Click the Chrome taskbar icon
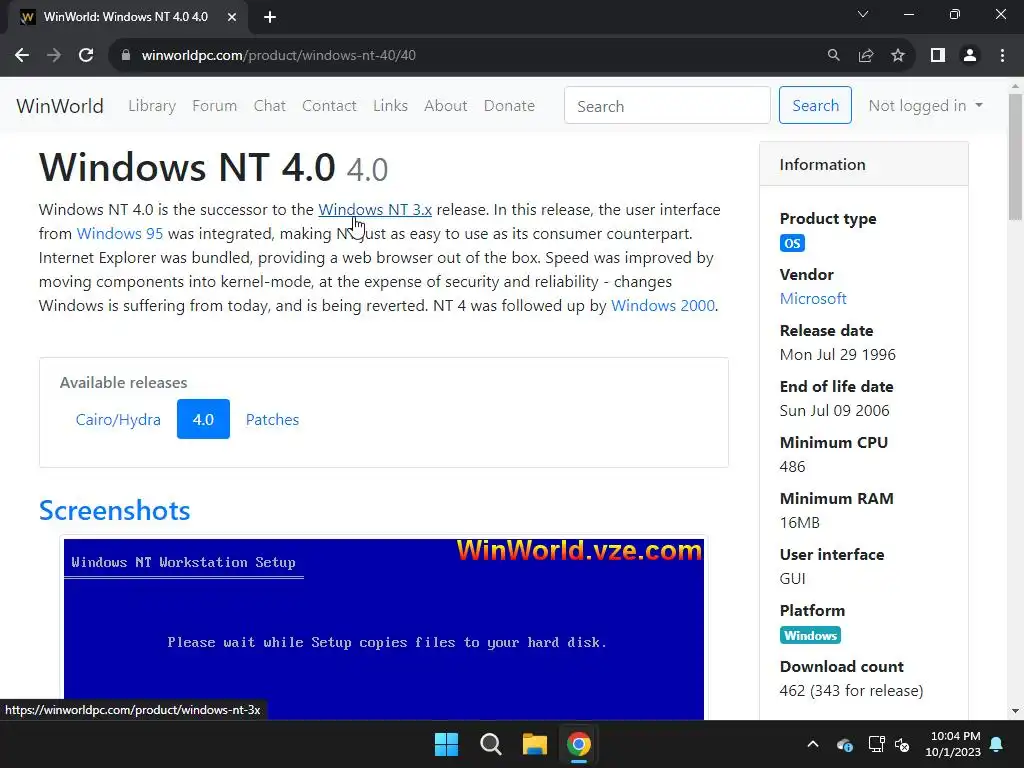Viewport: 1024px width, 768px height. pos(579,744)
